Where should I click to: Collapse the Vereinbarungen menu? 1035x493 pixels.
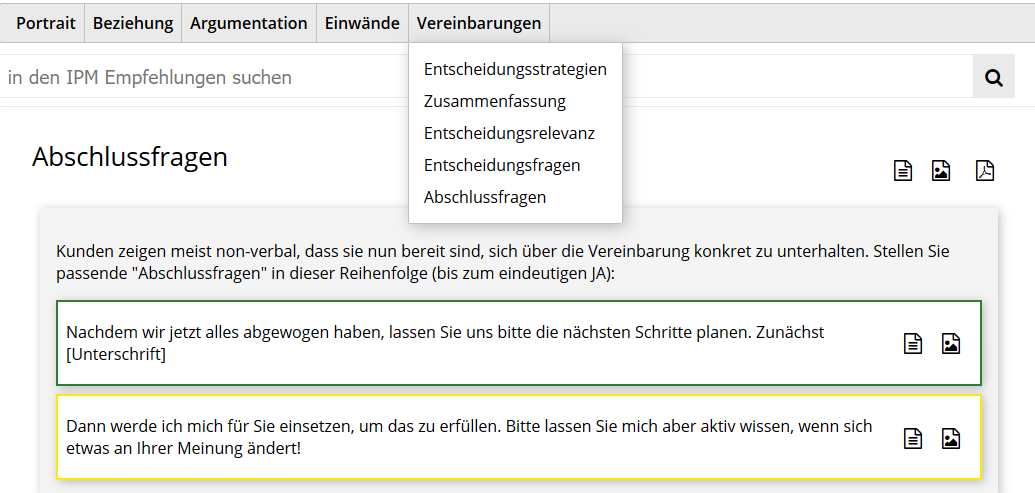point(479,23)
